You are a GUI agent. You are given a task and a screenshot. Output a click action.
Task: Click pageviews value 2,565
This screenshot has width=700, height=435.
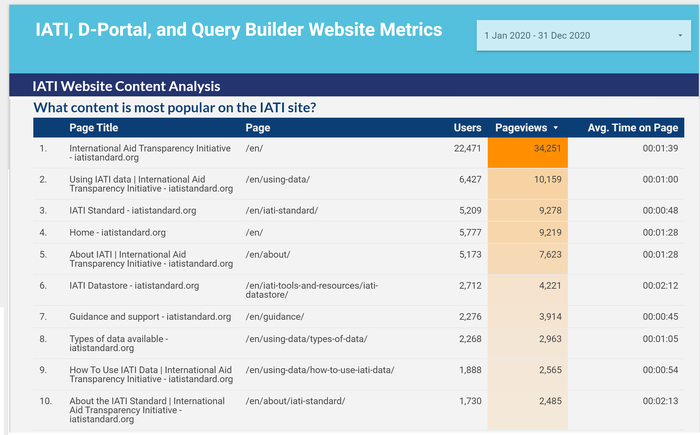pos(550,370)
